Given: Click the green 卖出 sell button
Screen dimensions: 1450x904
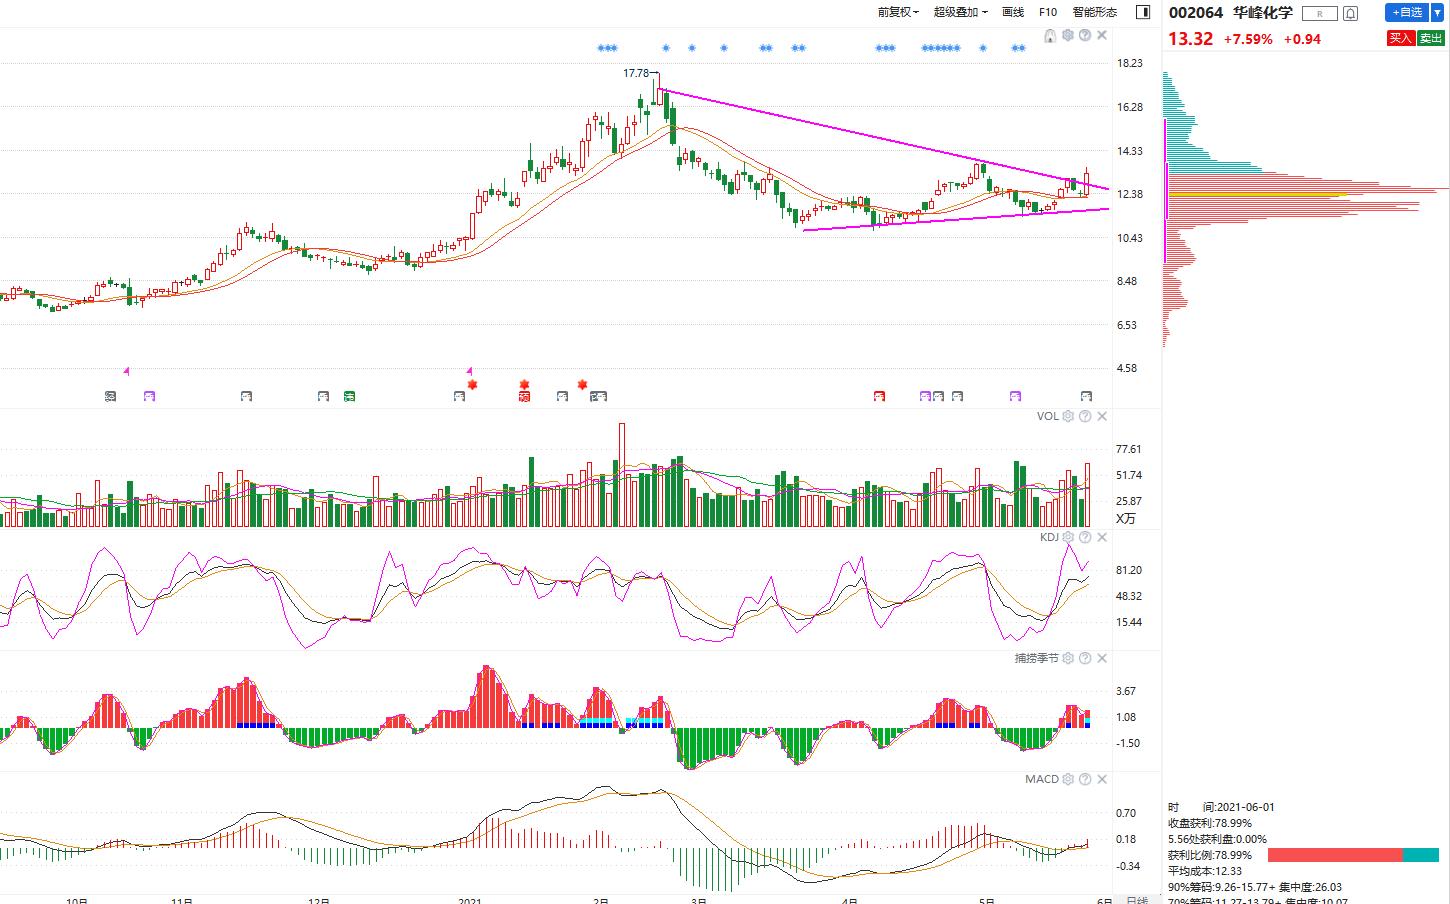Looking at the screenshot, I should coord(1431,38).
